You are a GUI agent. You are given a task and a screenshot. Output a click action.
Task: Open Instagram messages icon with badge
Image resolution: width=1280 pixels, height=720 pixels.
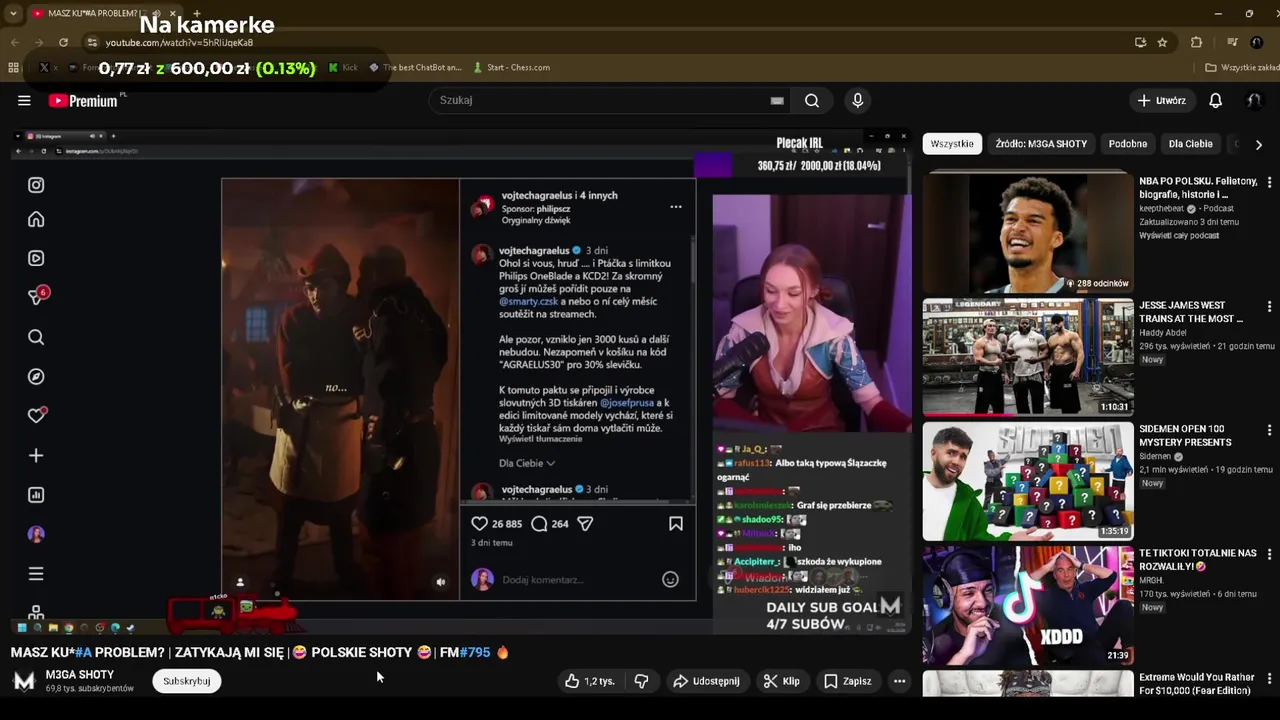(37, 296)
